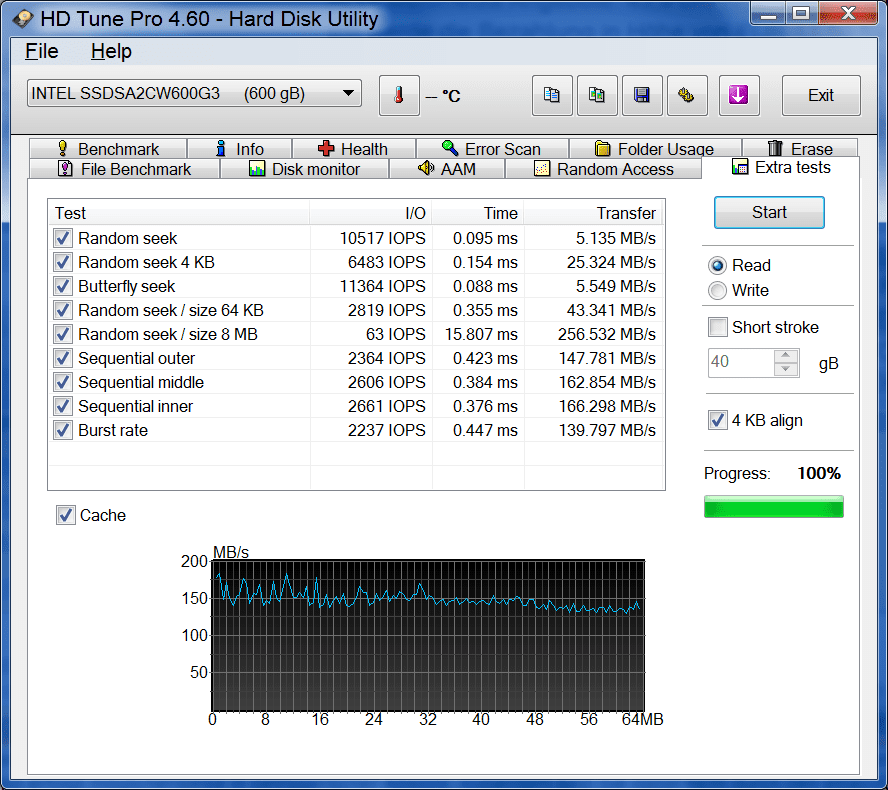Select the Extra tests tab
Image resolution: width=888 pixels, height=790 pixels.
point(781,168)
